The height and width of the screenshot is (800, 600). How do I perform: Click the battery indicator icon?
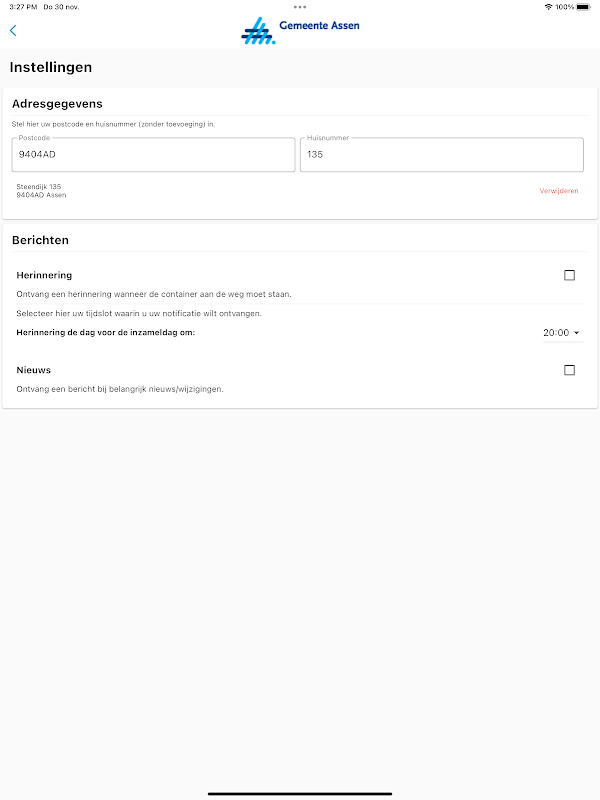click(x=583, y=7)
